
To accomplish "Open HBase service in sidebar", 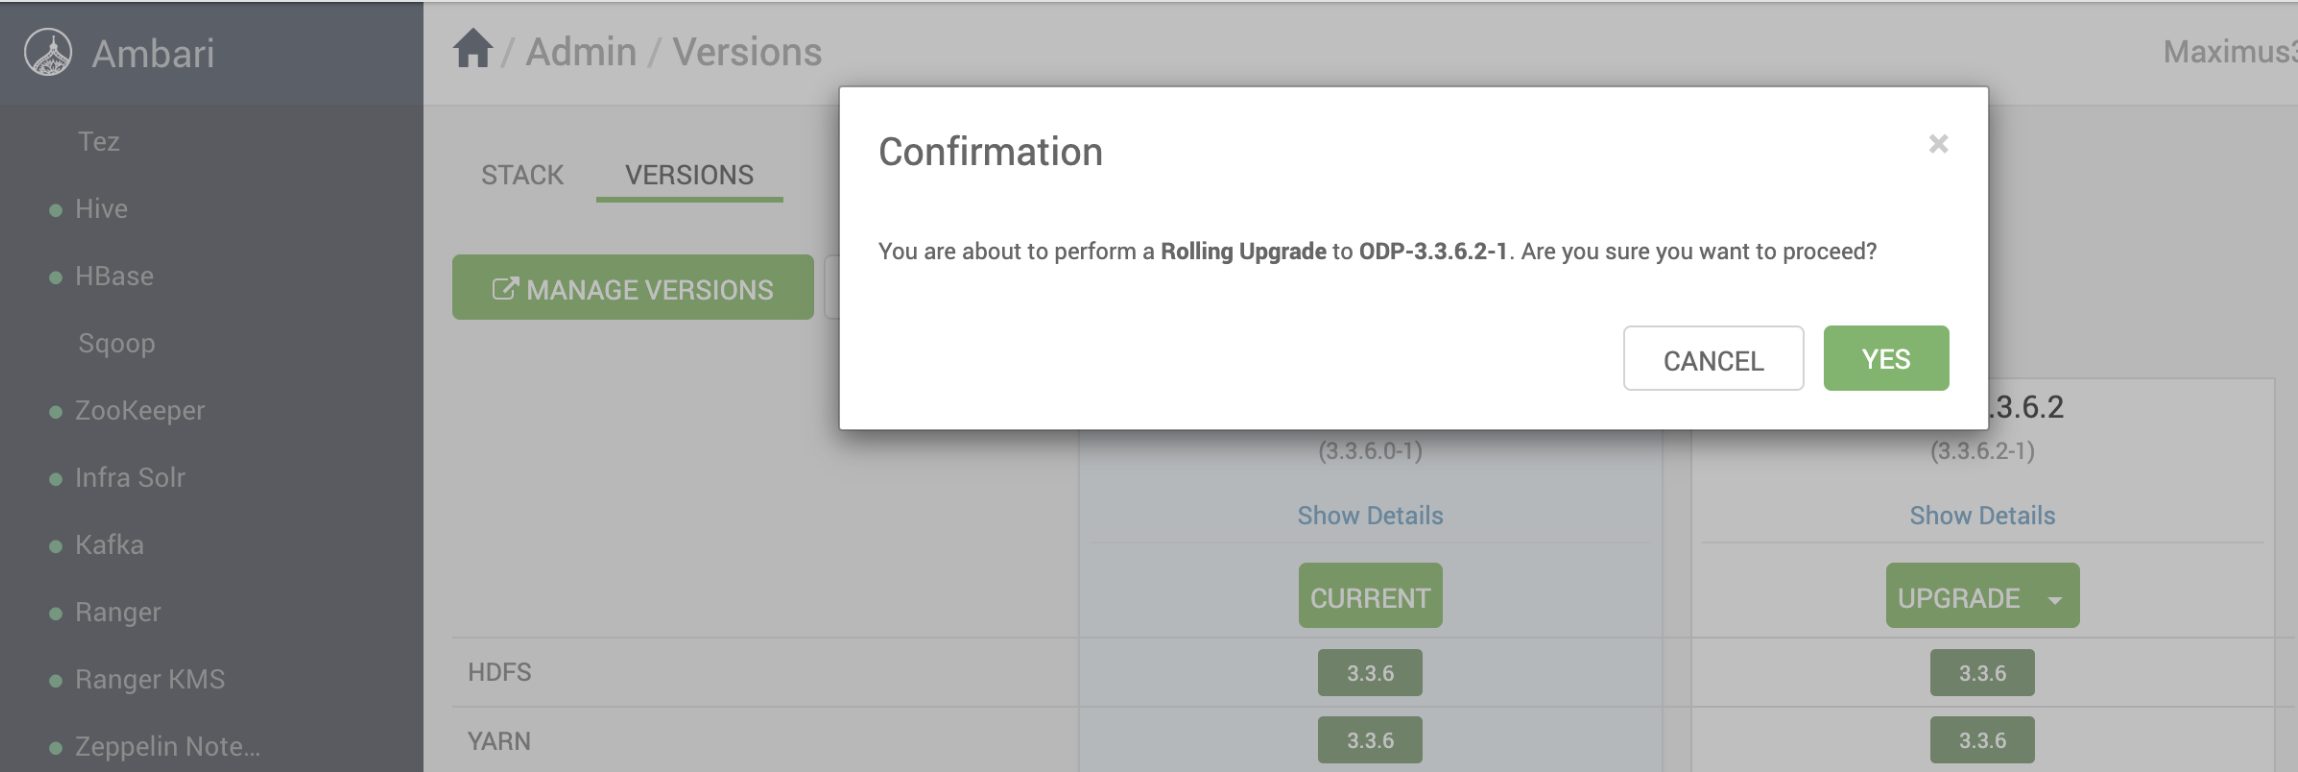I will tap(114, 276).
